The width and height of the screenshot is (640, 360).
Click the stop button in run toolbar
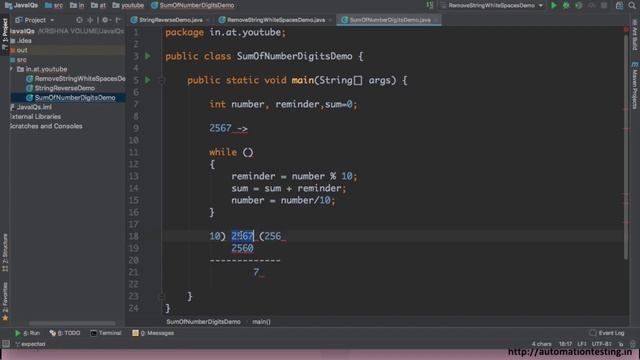pyautogui.click(x=604, y=5)
